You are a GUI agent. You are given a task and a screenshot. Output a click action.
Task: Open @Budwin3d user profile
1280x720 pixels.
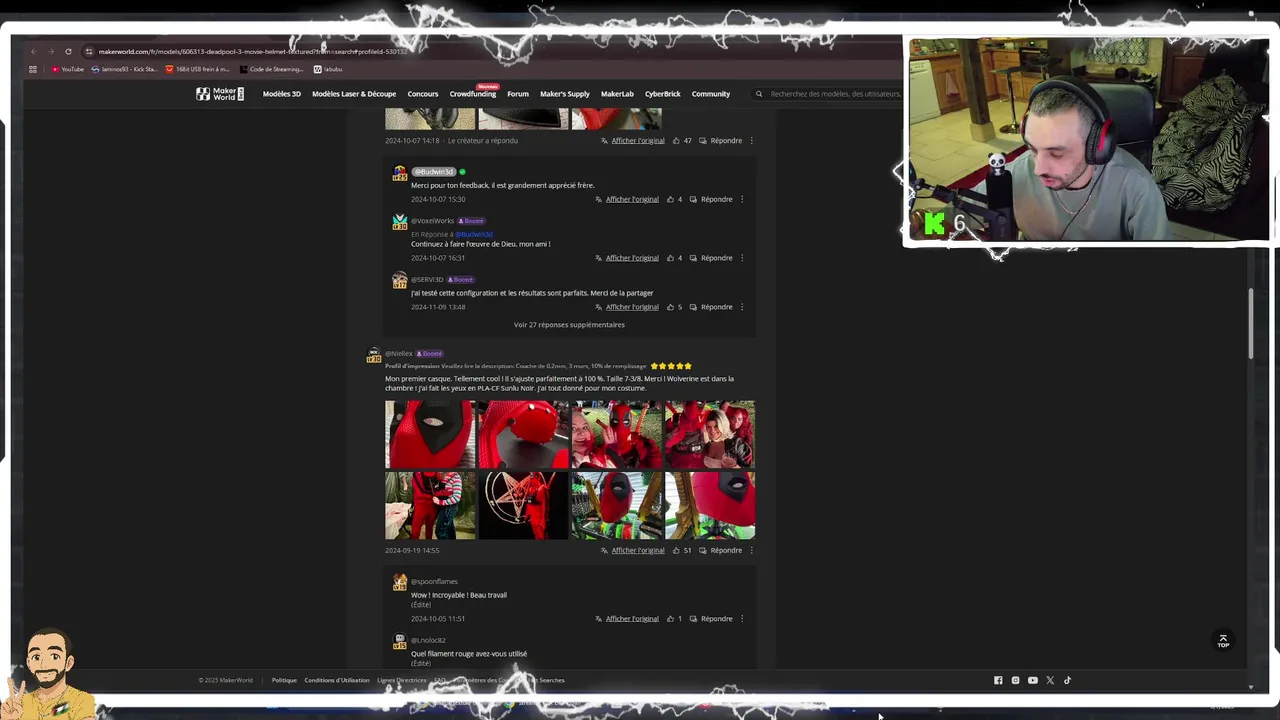pyautogui.click(x=433, y=172)
